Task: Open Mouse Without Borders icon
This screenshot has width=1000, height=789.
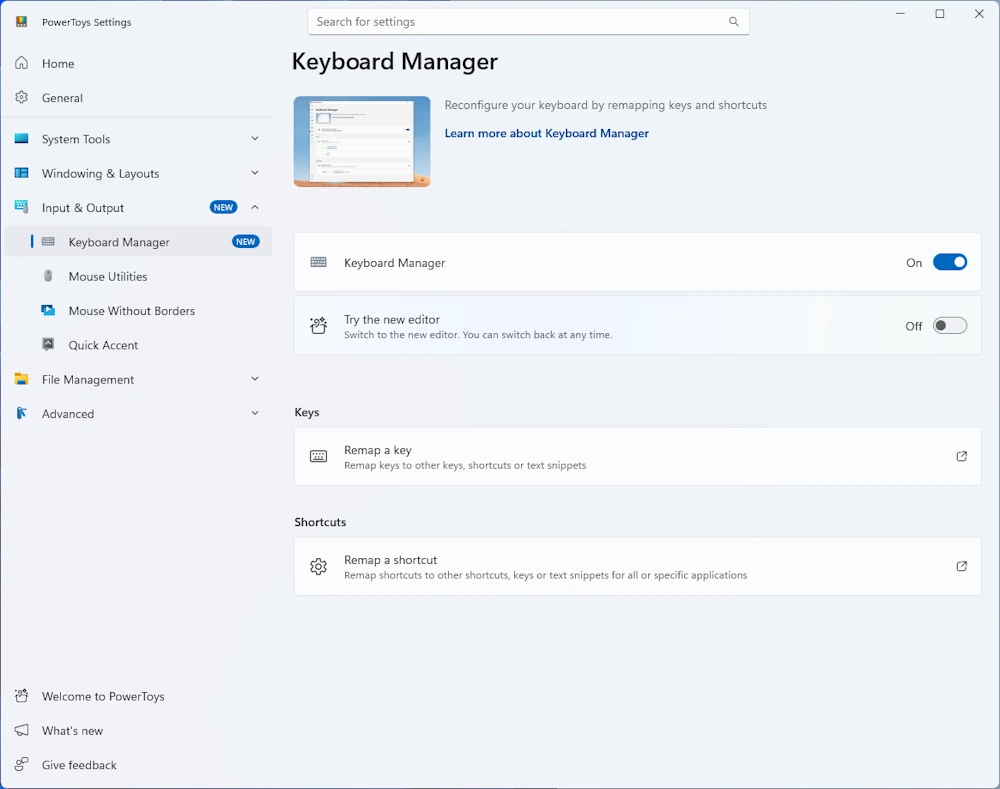Action: (x=48, y=311)
